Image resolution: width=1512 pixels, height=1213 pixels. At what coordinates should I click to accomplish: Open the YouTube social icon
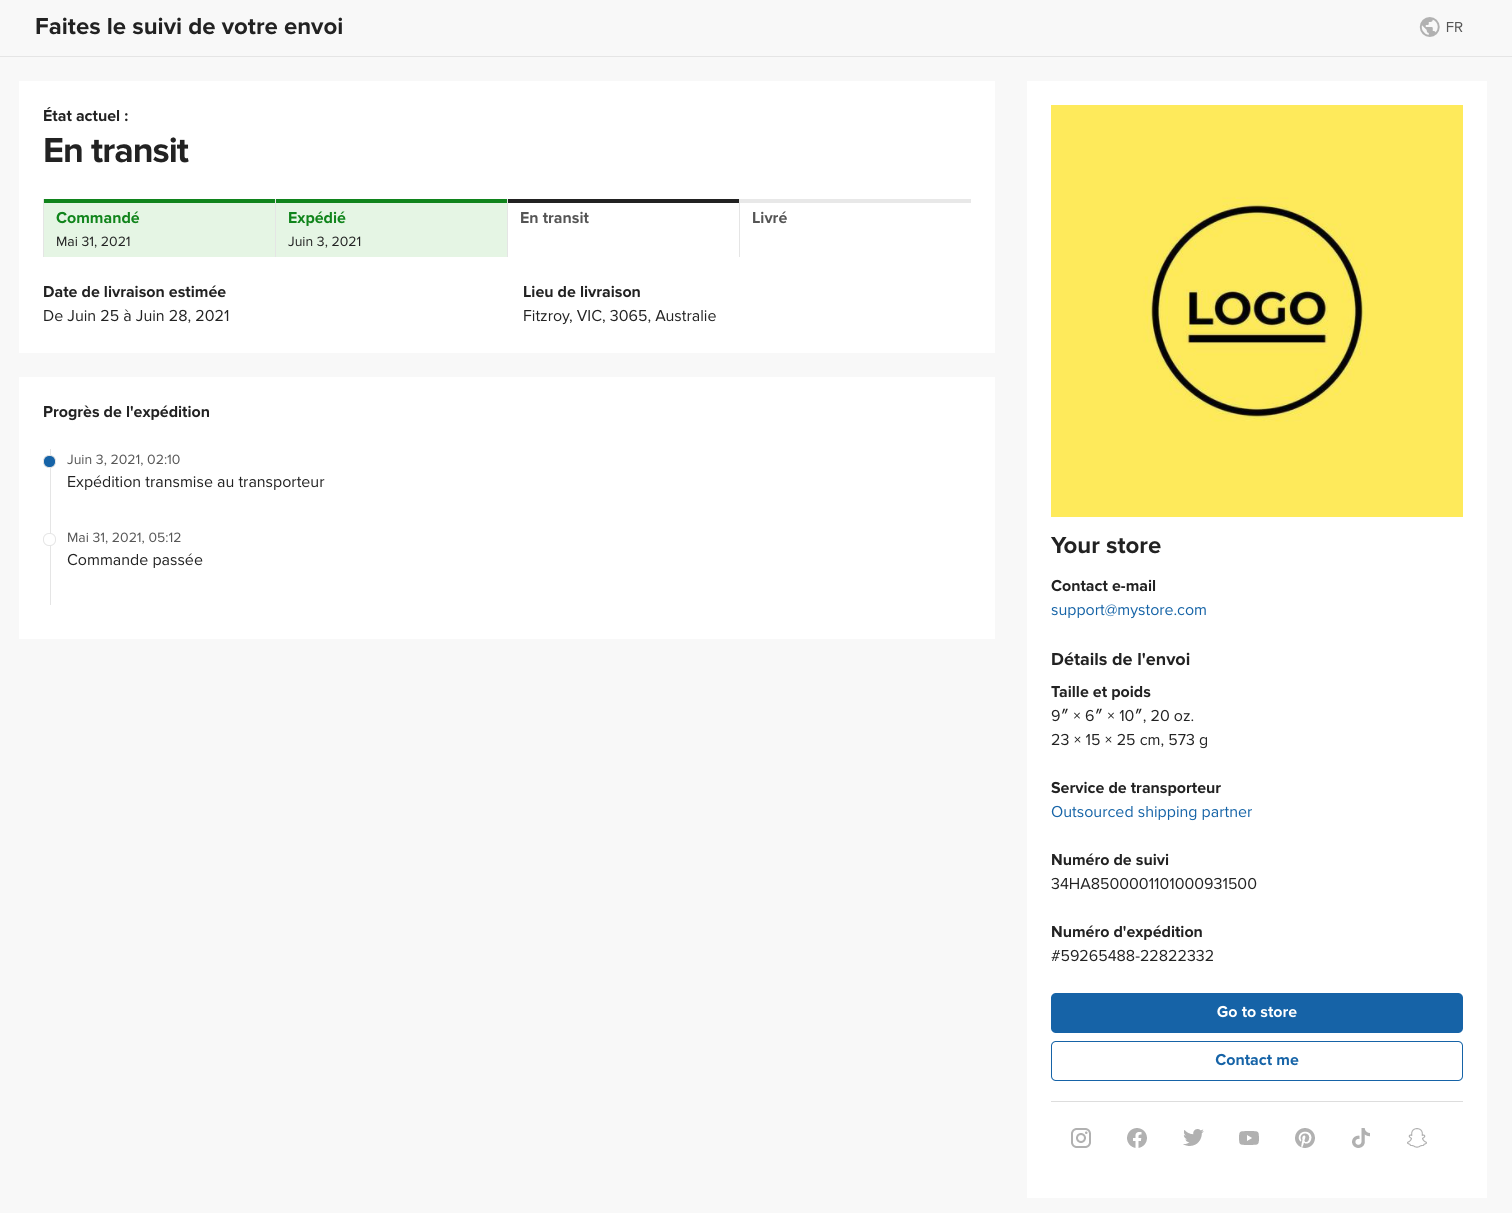(x=1249, y=1138)
